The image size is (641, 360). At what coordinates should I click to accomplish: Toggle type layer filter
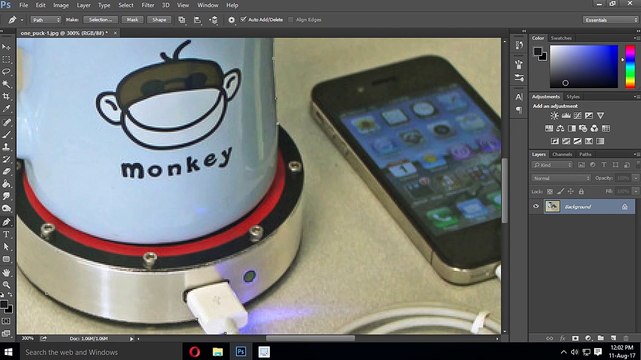click(604, 165)
